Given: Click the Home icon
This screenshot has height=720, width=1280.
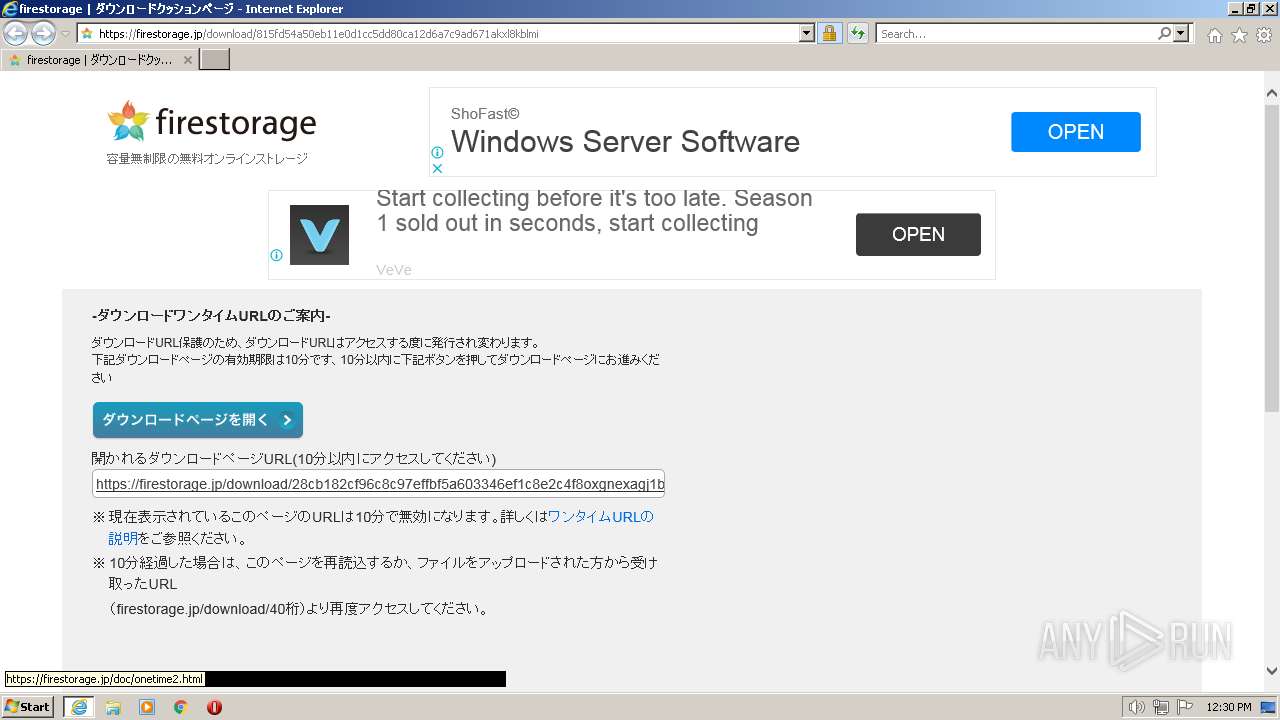Looking at the screenshot, I should point(1214,35).
